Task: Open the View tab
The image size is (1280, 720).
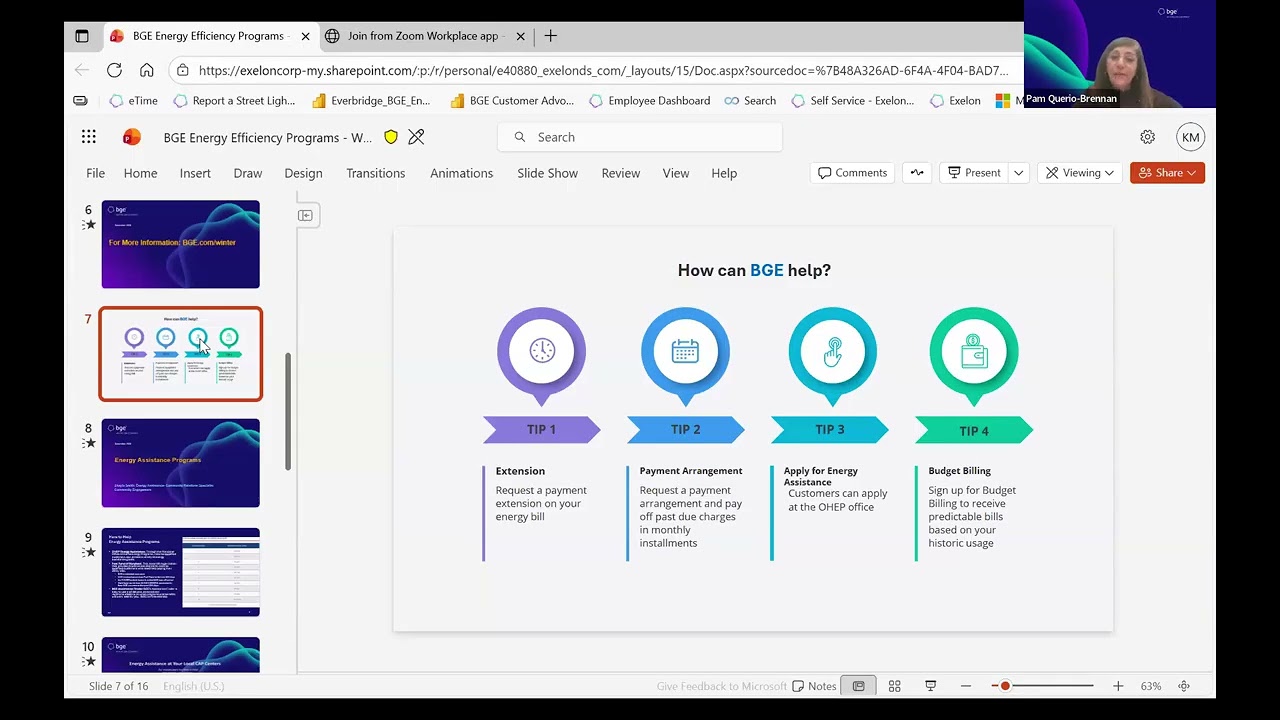Action: (x=675, y=173)
